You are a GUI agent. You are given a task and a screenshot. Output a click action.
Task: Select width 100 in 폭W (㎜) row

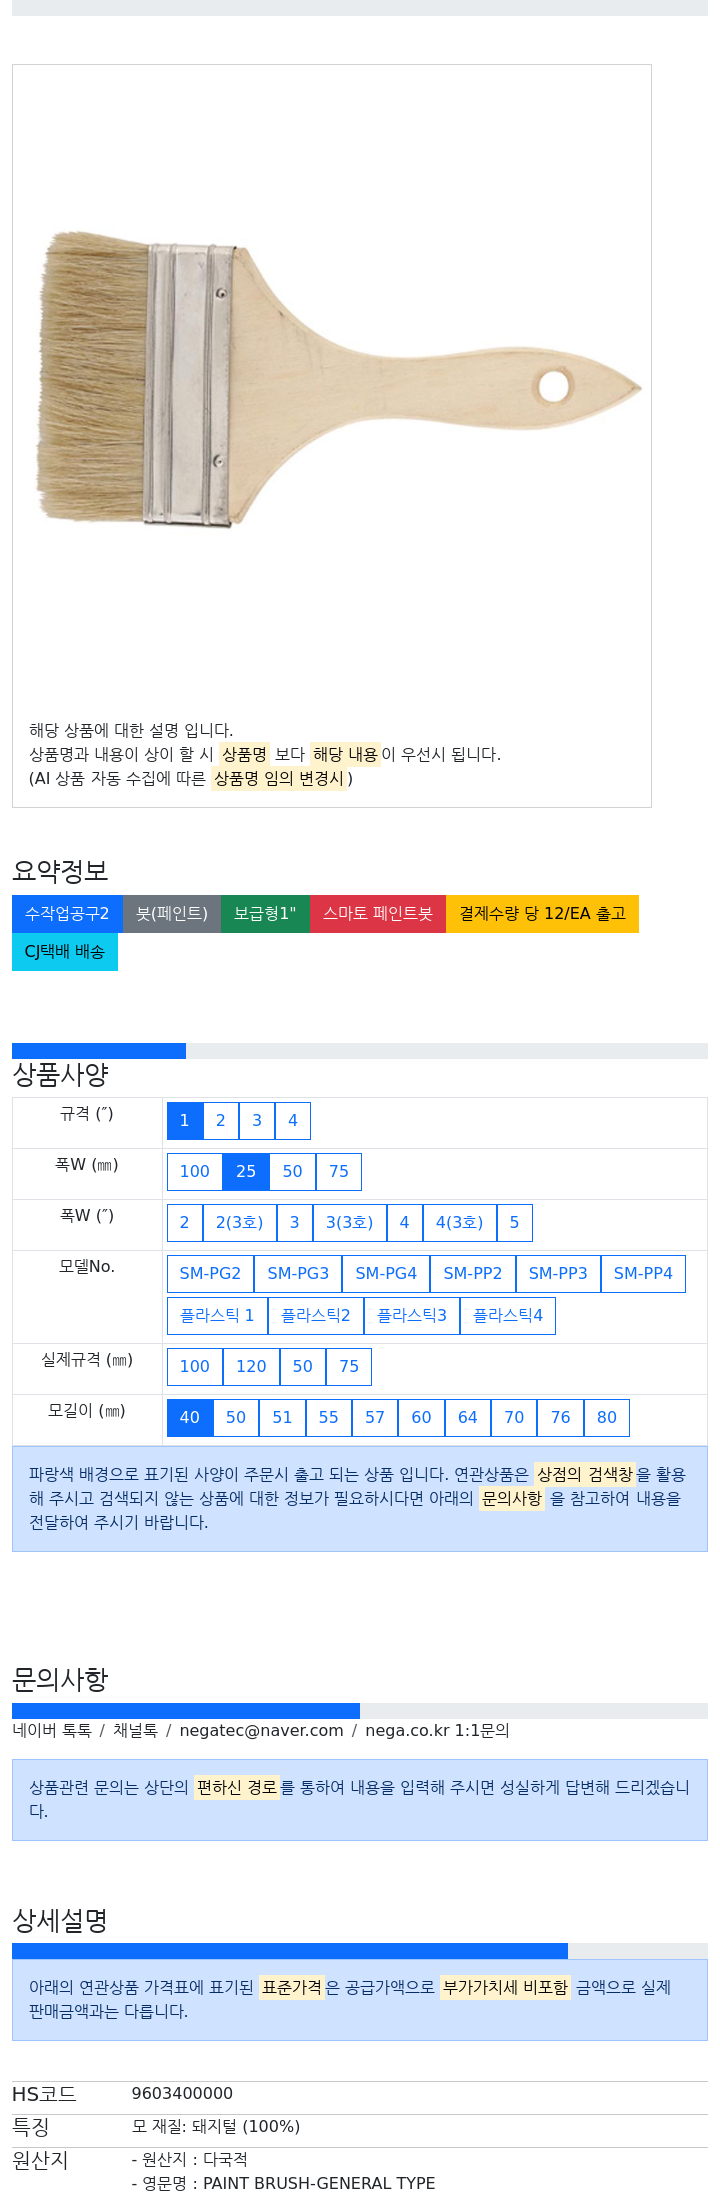point(195,1172)
